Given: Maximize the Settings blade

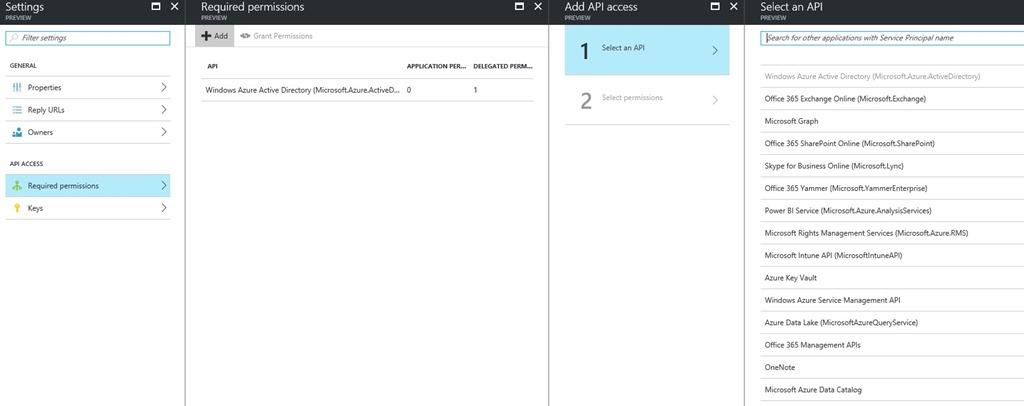Looking at the screenshot, I should pyautogui.click(x=155, y=7).
